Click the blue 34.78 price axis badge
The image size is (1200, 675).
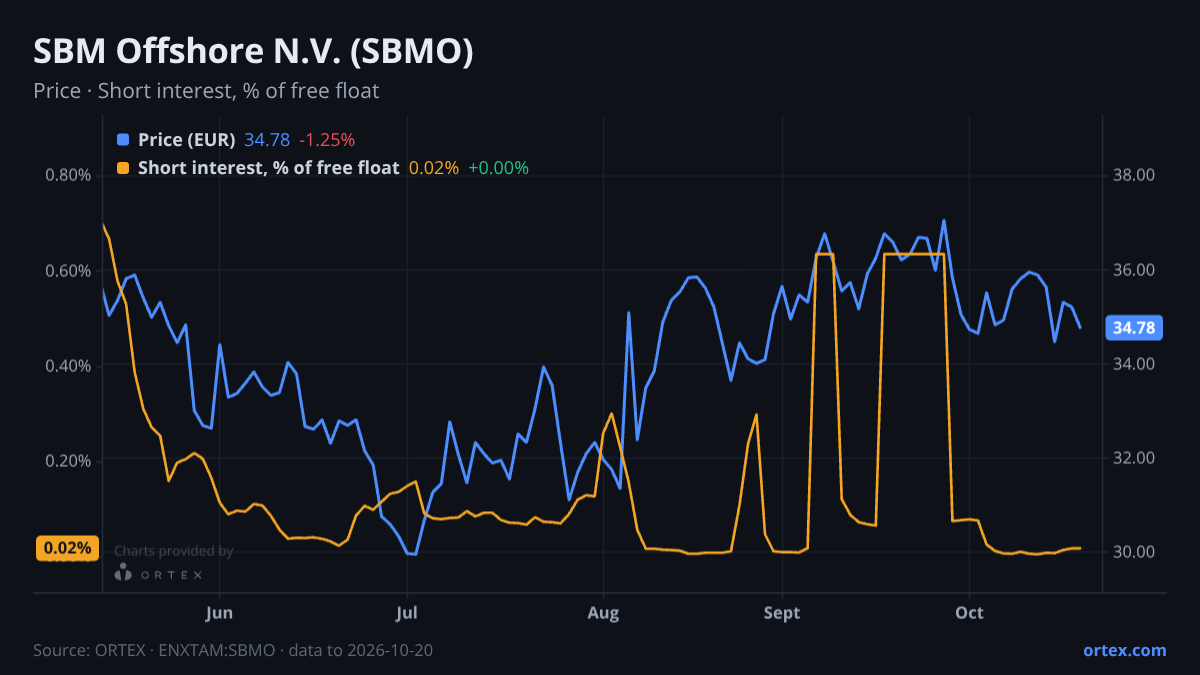point(1133,327)
